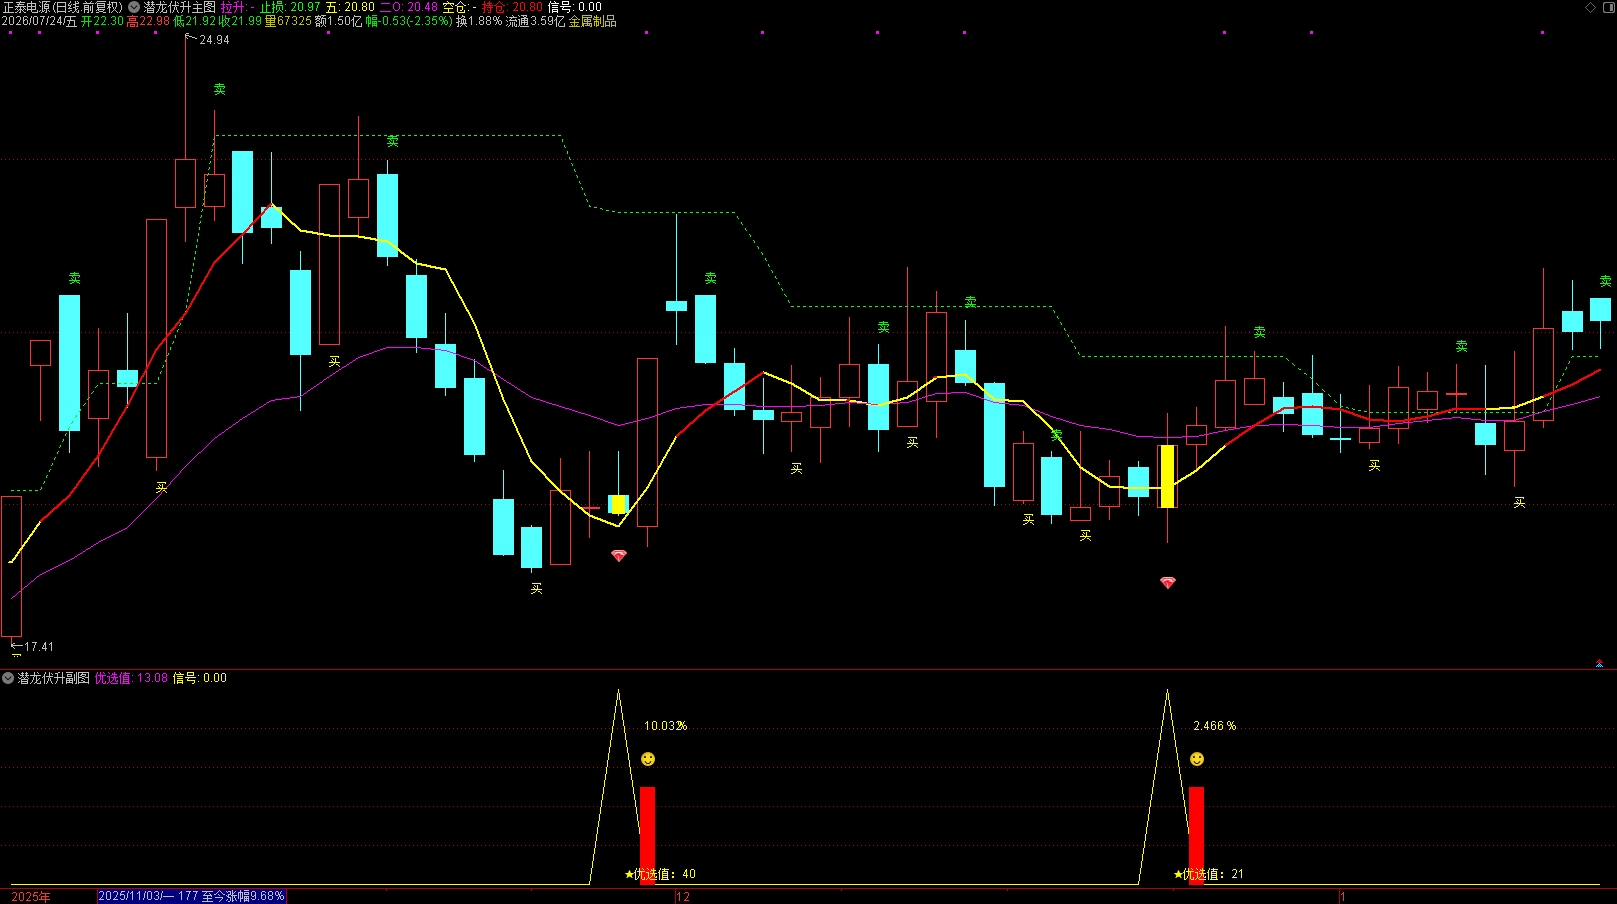Click the small arrow icon above sub-chart
Image resolution: width=1617 pixels, height=904 pixels.
click(1599, 663)
